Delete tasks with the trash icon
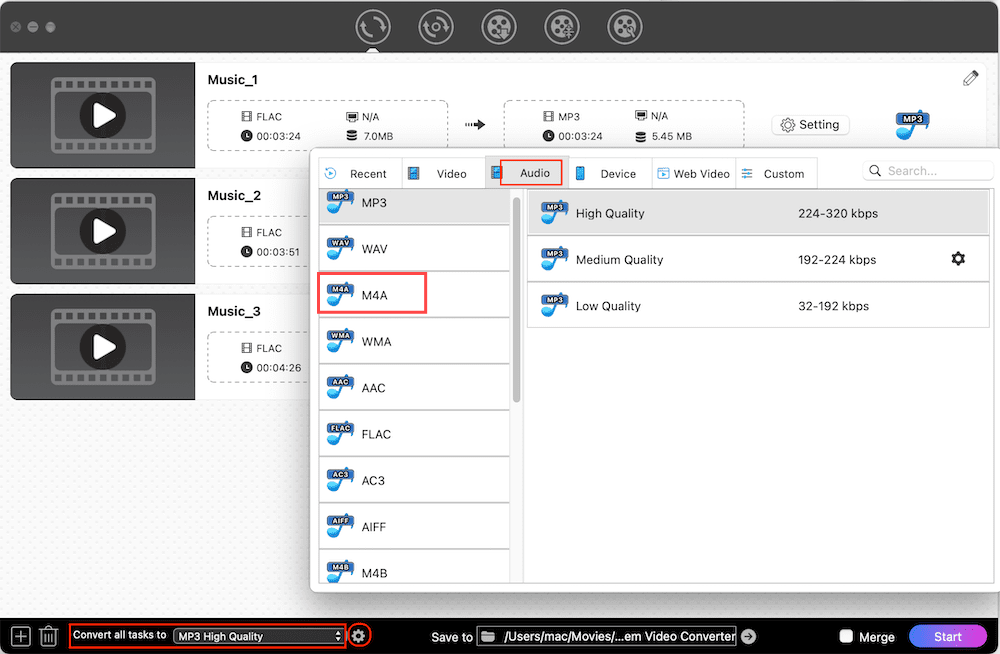The height and width of the screenshot is (654, 1000). [48, 636]
